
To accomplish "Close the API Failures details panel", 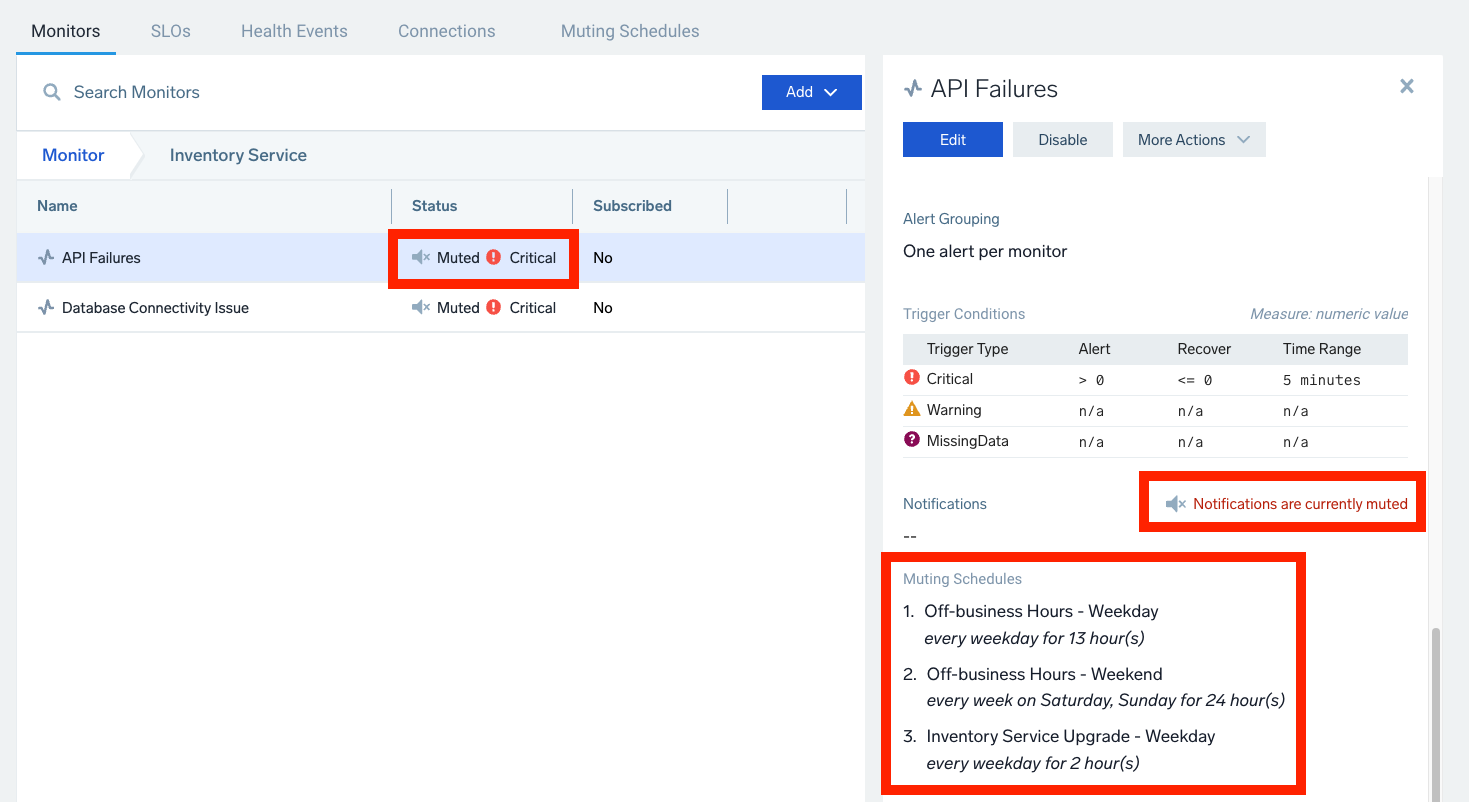I will [1406, 87].
